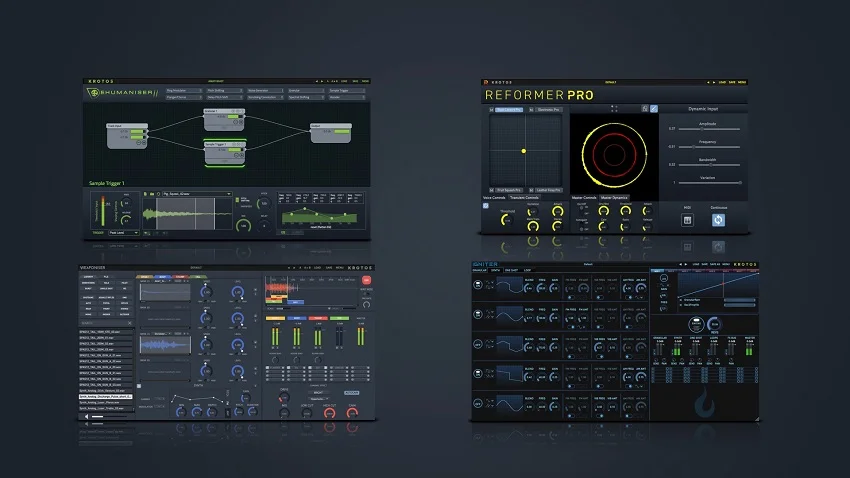
Task: Toggle the fifth oscillator power button in Igniter
Action: click(x=478, y=403)
